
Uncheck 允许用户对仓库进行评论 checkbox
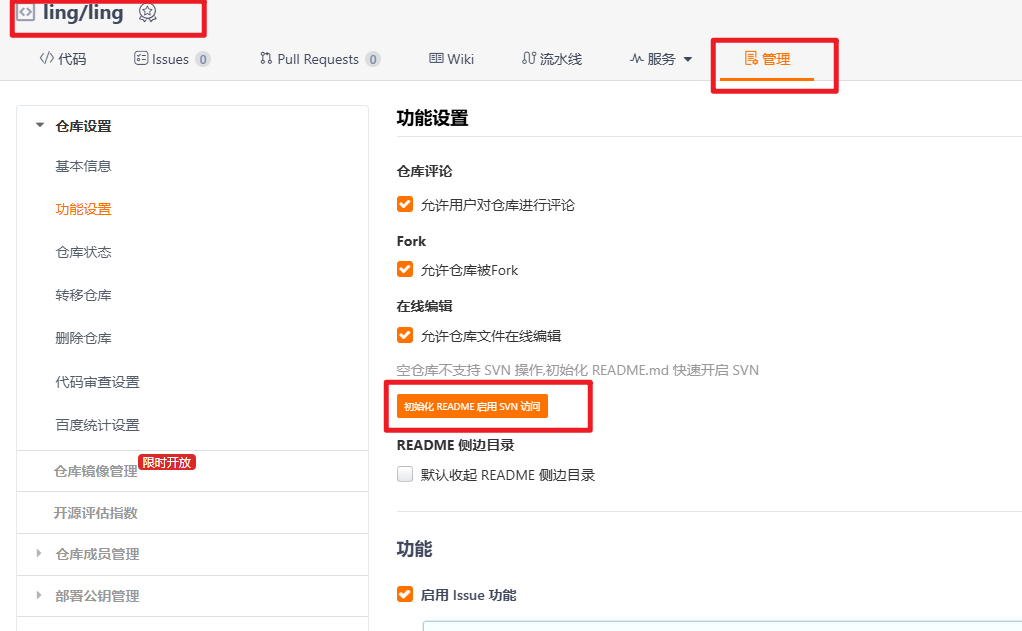(405, 204)
